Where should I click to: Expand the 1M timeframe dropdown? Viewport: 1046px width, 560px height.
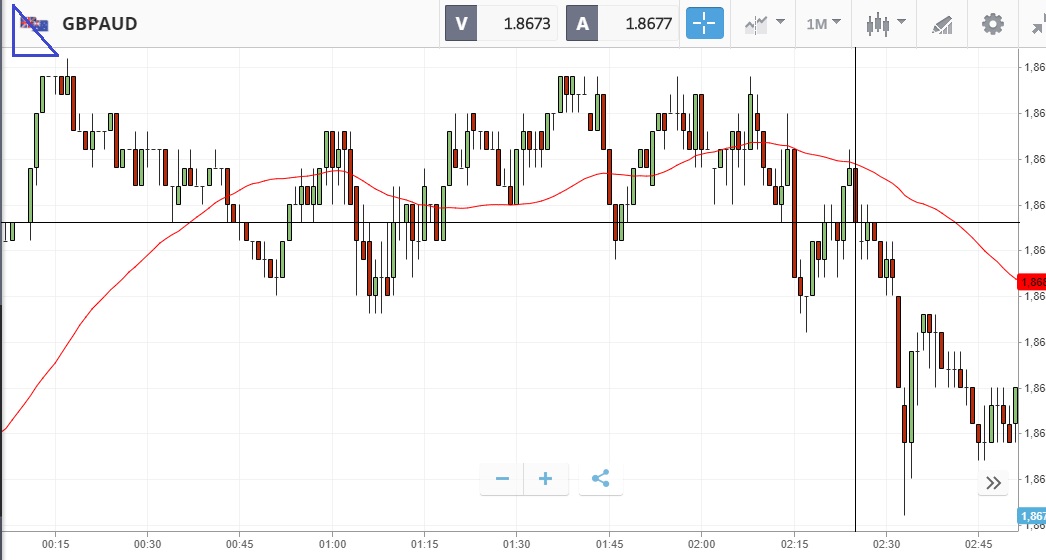[824, 24]
